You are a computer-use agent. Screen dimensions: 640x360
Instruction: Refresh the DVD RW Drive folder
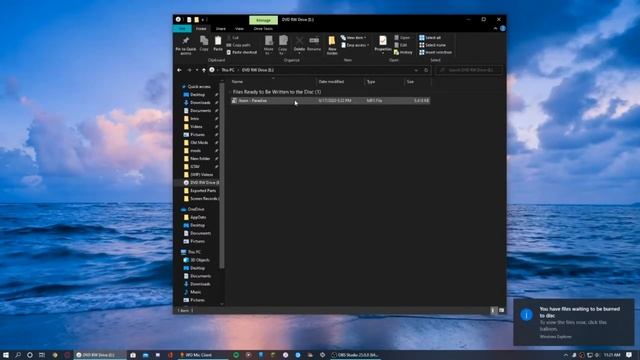426,70
